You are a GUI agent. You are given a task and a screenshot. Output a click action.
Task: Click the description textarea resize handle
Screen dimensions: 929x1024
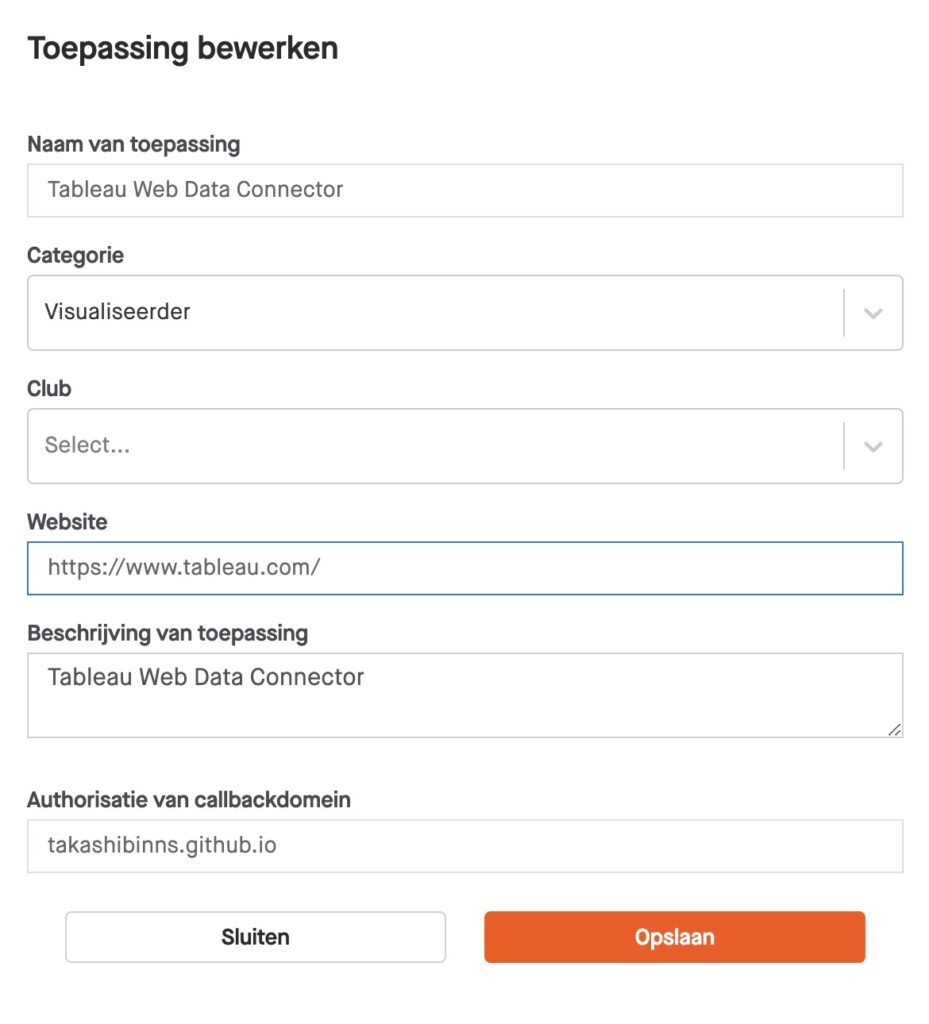(894, 729)
